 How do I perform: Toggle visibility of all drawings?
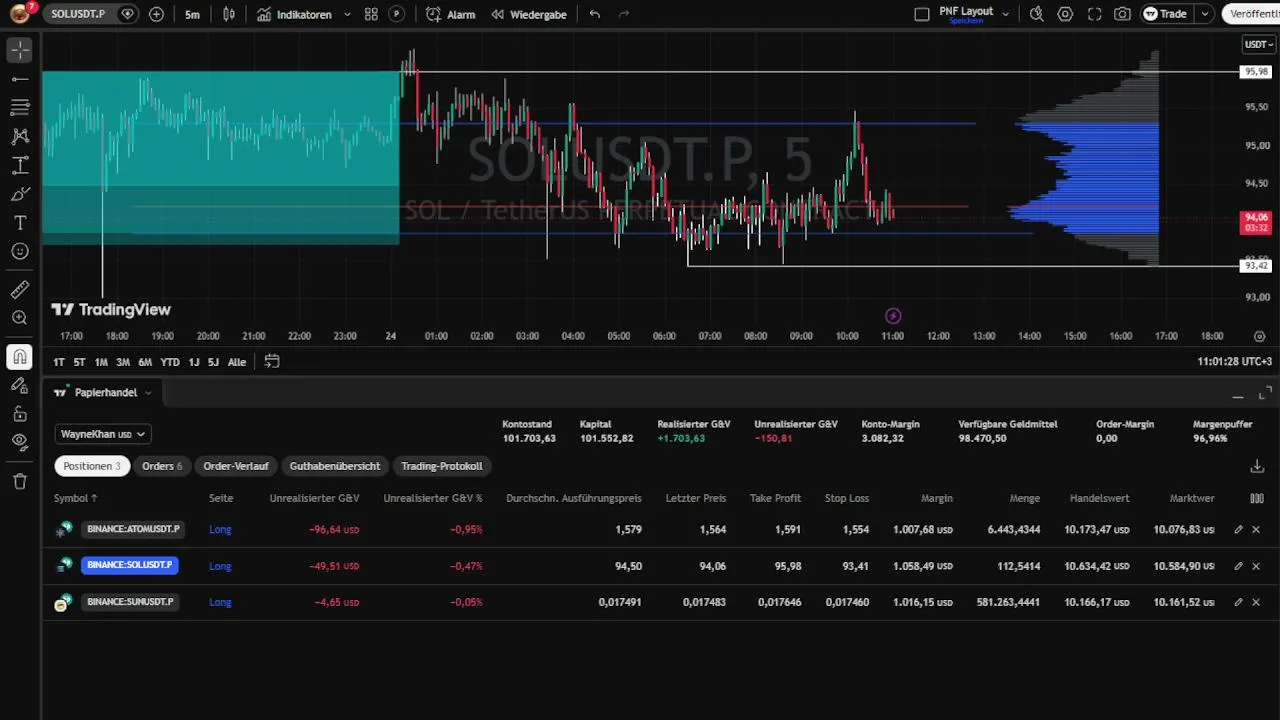20,441
